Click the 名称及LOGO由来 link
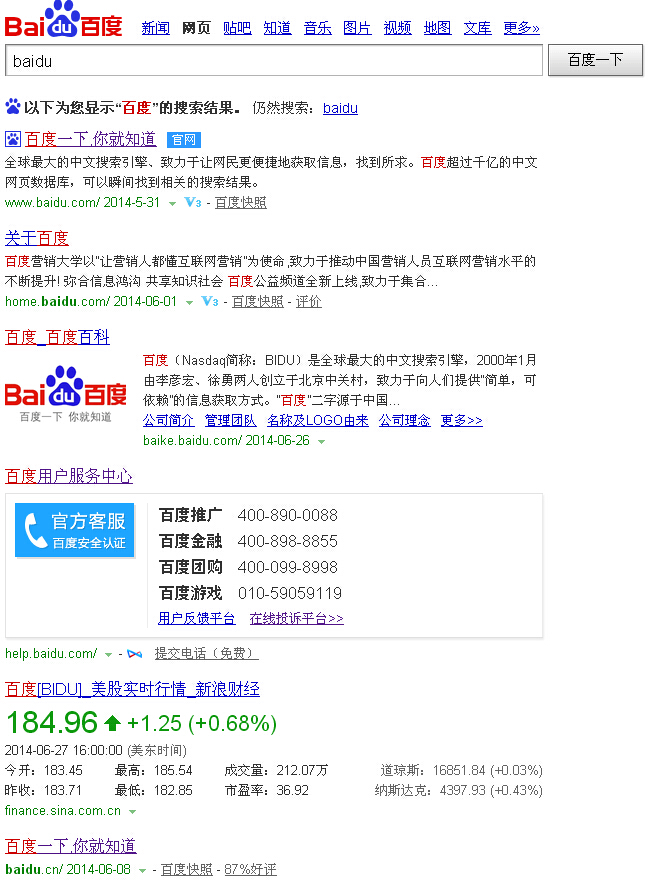This screenshot has width=670, height=885. pos(318,420)
